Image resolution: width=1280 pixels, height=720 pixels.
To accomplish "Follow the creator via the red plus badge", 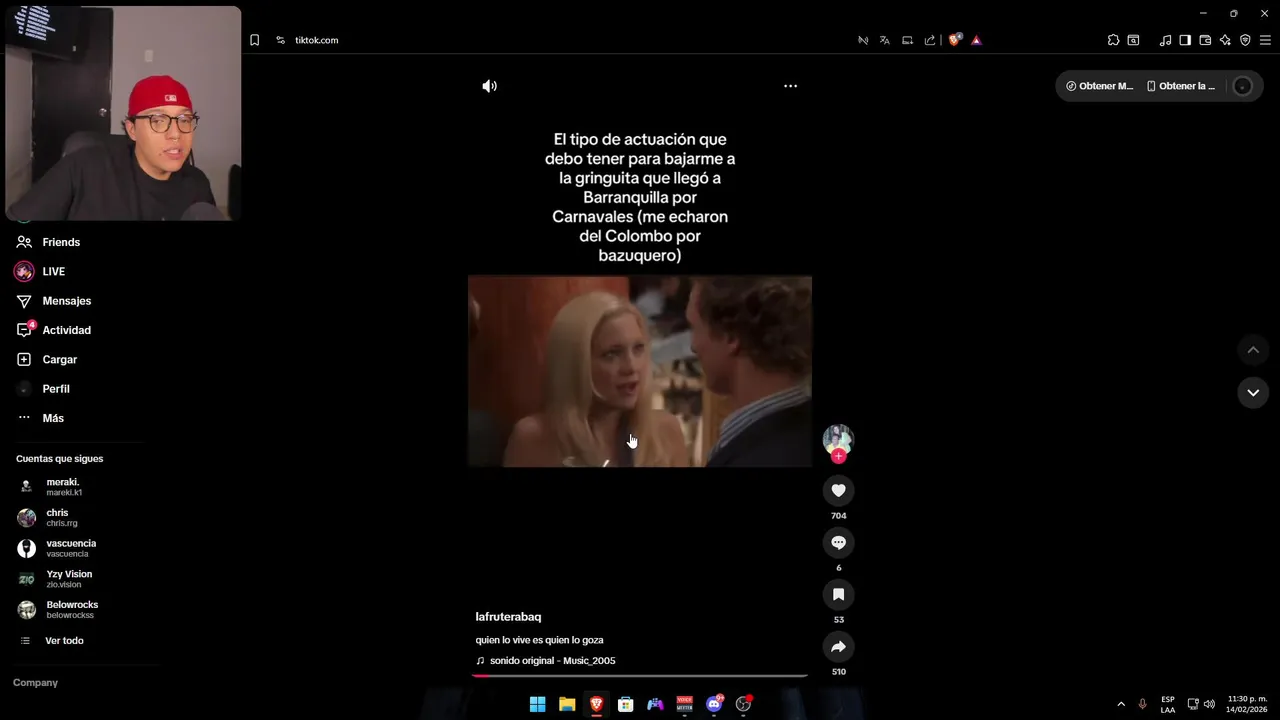I will pyautogui.click(x=838, y=456).
